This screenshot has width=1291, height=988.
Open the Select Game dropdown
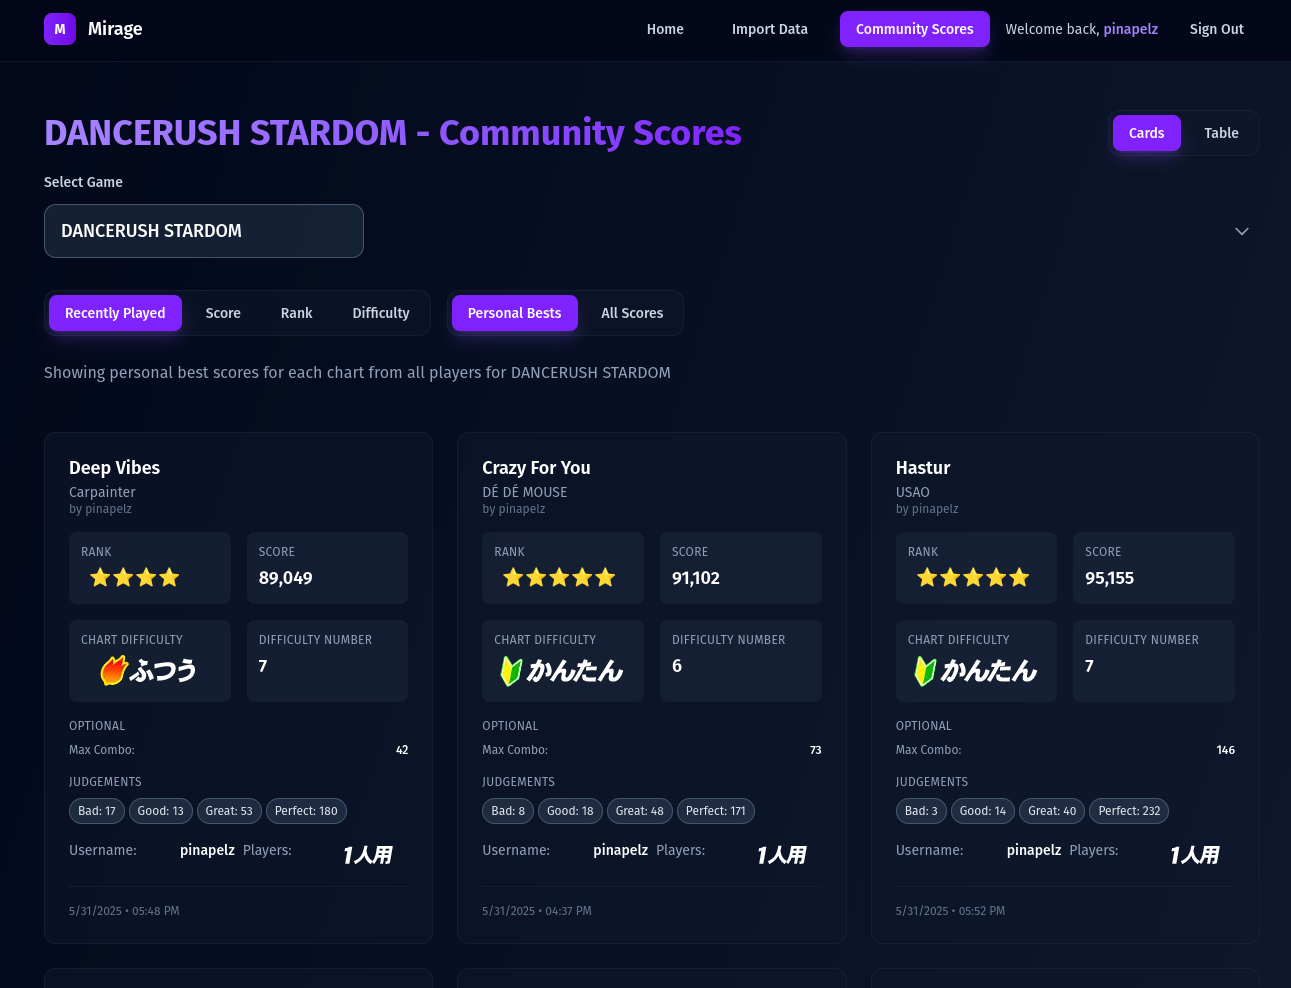coord(204,231)
